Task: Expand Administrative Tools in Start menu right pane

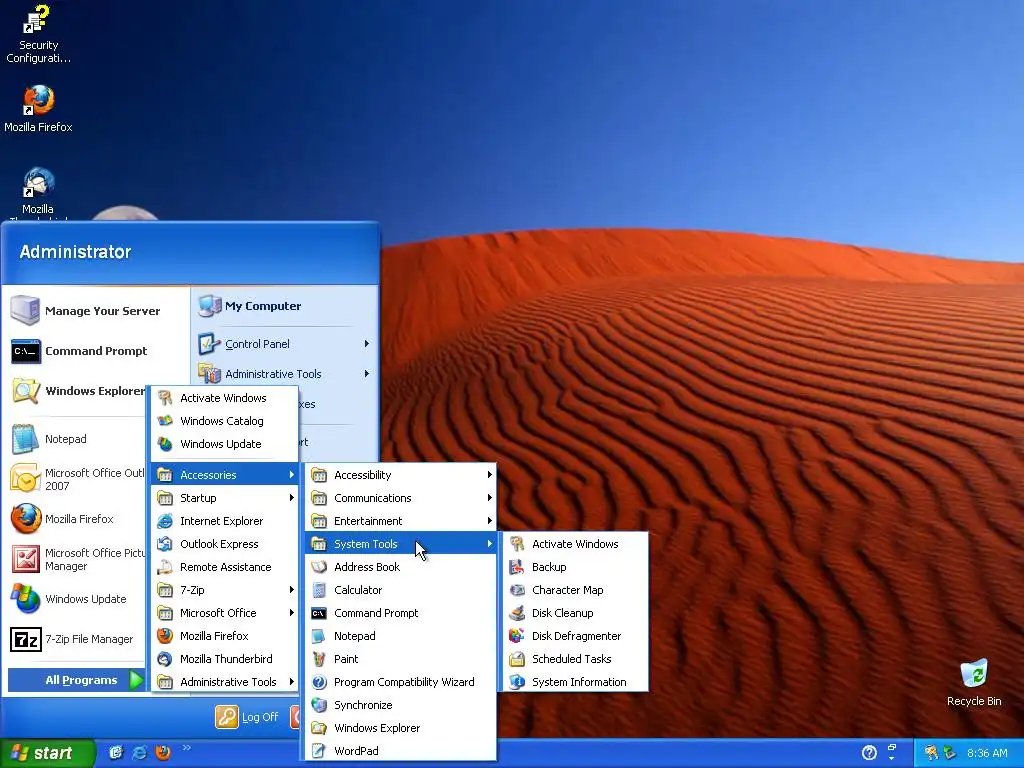Action: tap(285, 374)
